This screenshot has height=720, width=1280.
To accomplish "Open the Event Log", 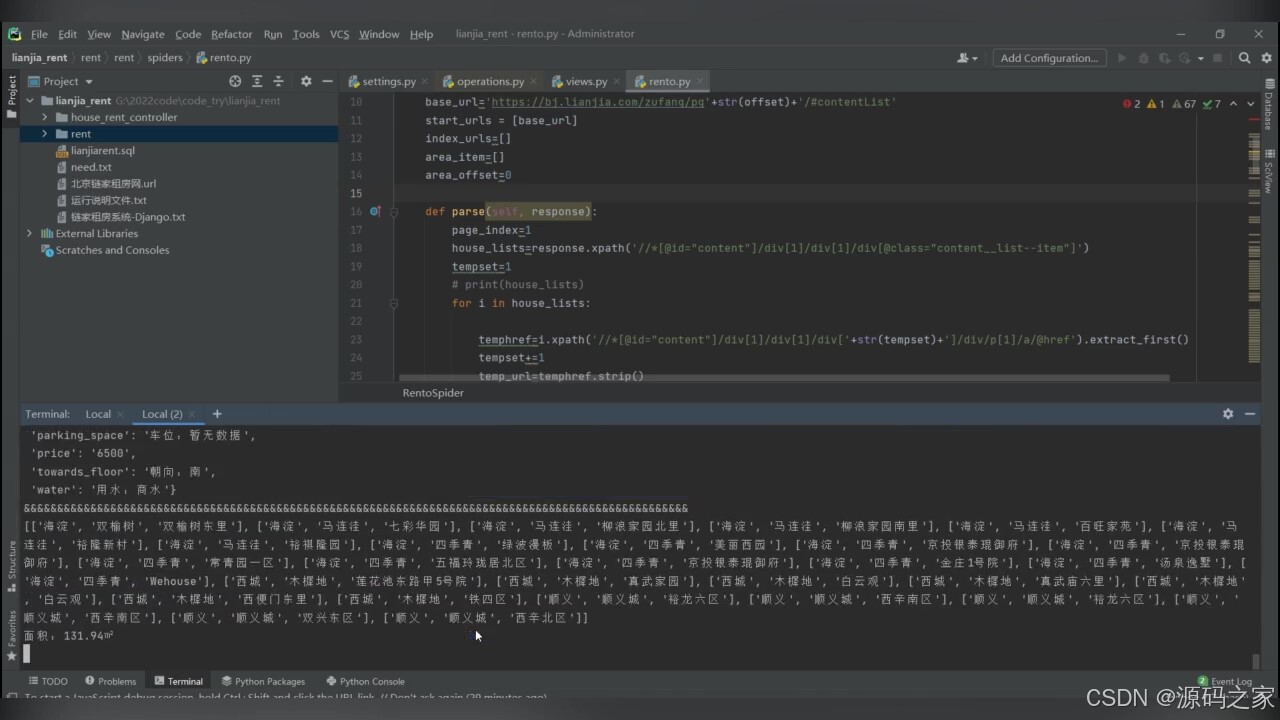I will [1224, 681].
